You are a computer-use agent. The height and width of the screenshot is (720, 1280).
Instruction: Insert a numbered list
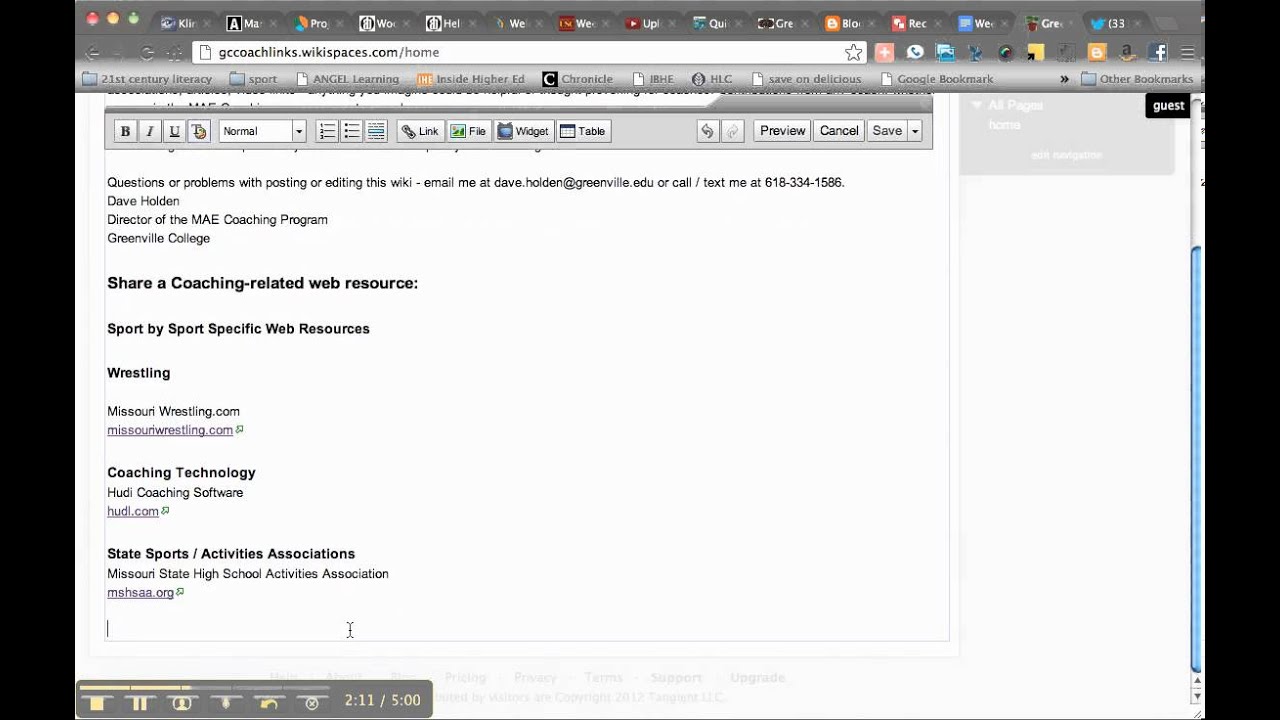point(327,131)
